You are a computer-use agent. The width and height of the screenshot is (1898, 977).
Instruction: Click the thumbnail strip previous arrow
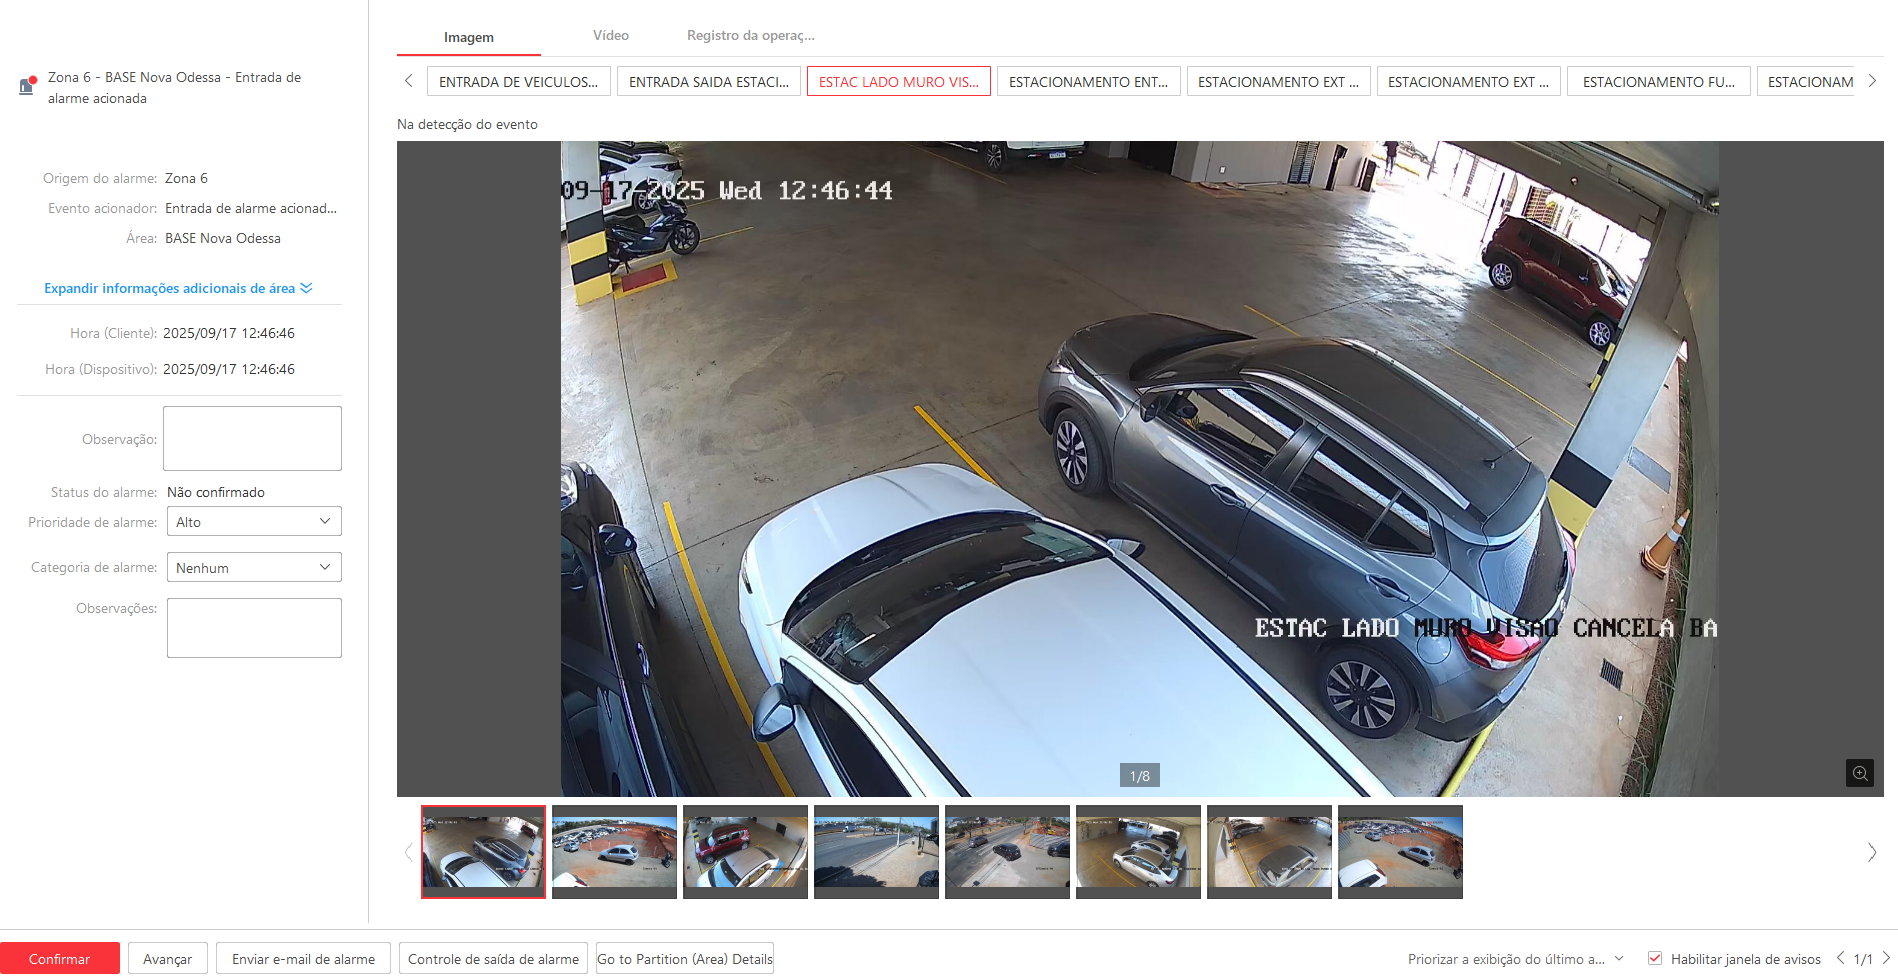(408, 853)
